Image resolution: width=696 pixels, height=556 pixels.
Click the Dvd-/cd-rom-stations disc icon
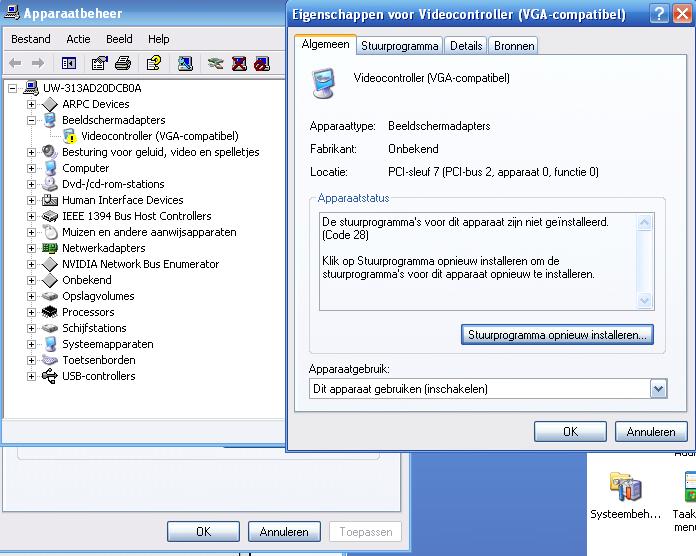click(x=50, y=184)
